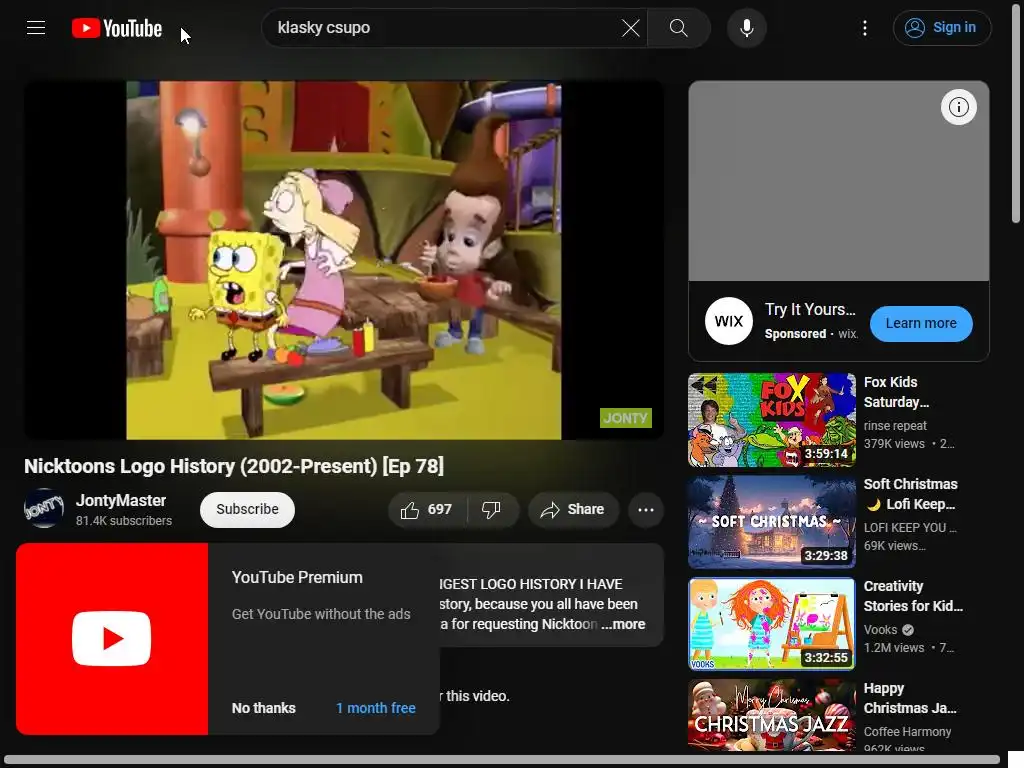Viewport: 1024px width, 768px height.
Task: Open the JontyMaster channel name link
Action: (121, 501)
